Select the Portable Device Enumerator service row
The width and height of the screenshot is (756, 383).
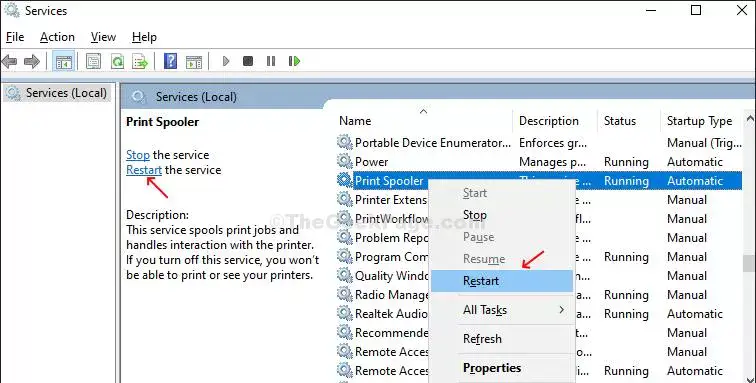(x=539, y=142)
